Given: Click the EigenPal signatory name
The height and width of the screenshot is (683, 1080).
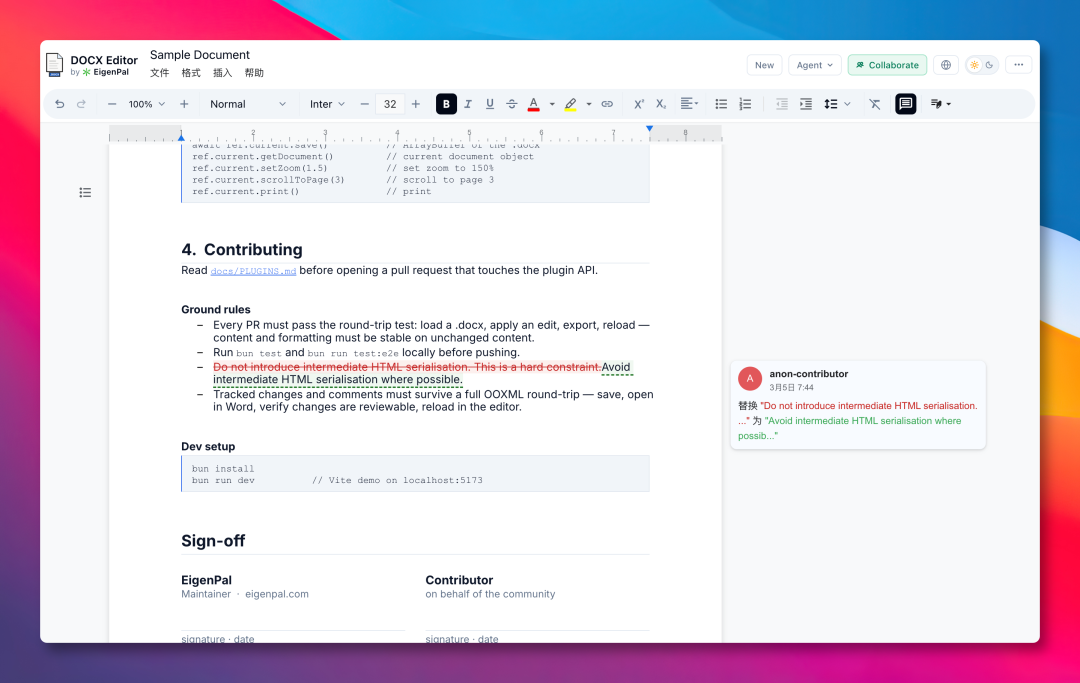Looking at the screenshot, I should pyautogui.click(x=206, y=580).
